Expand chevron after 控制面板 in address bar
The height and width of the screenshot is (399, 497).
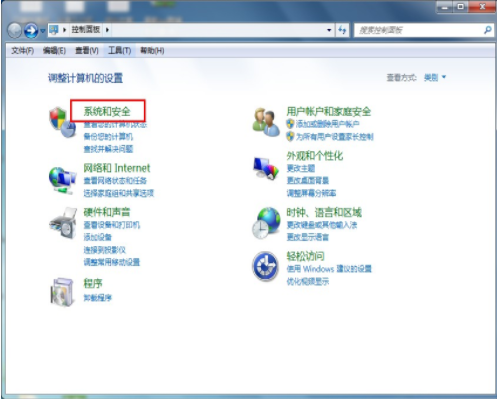click(x=107, y=30)
